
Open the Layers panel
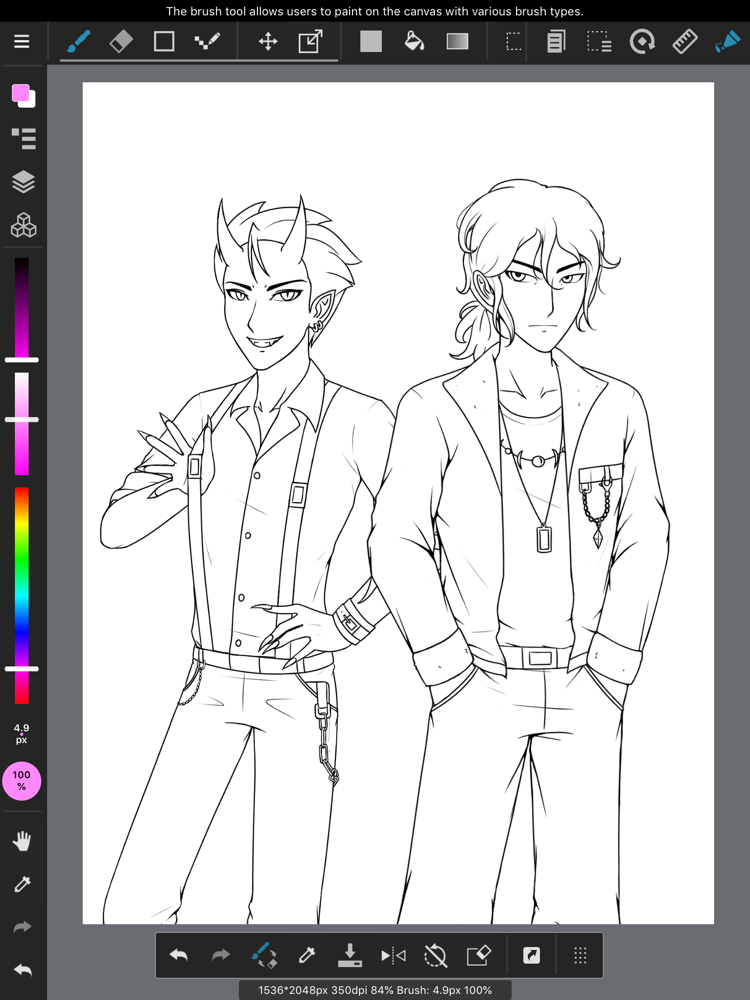24,182
